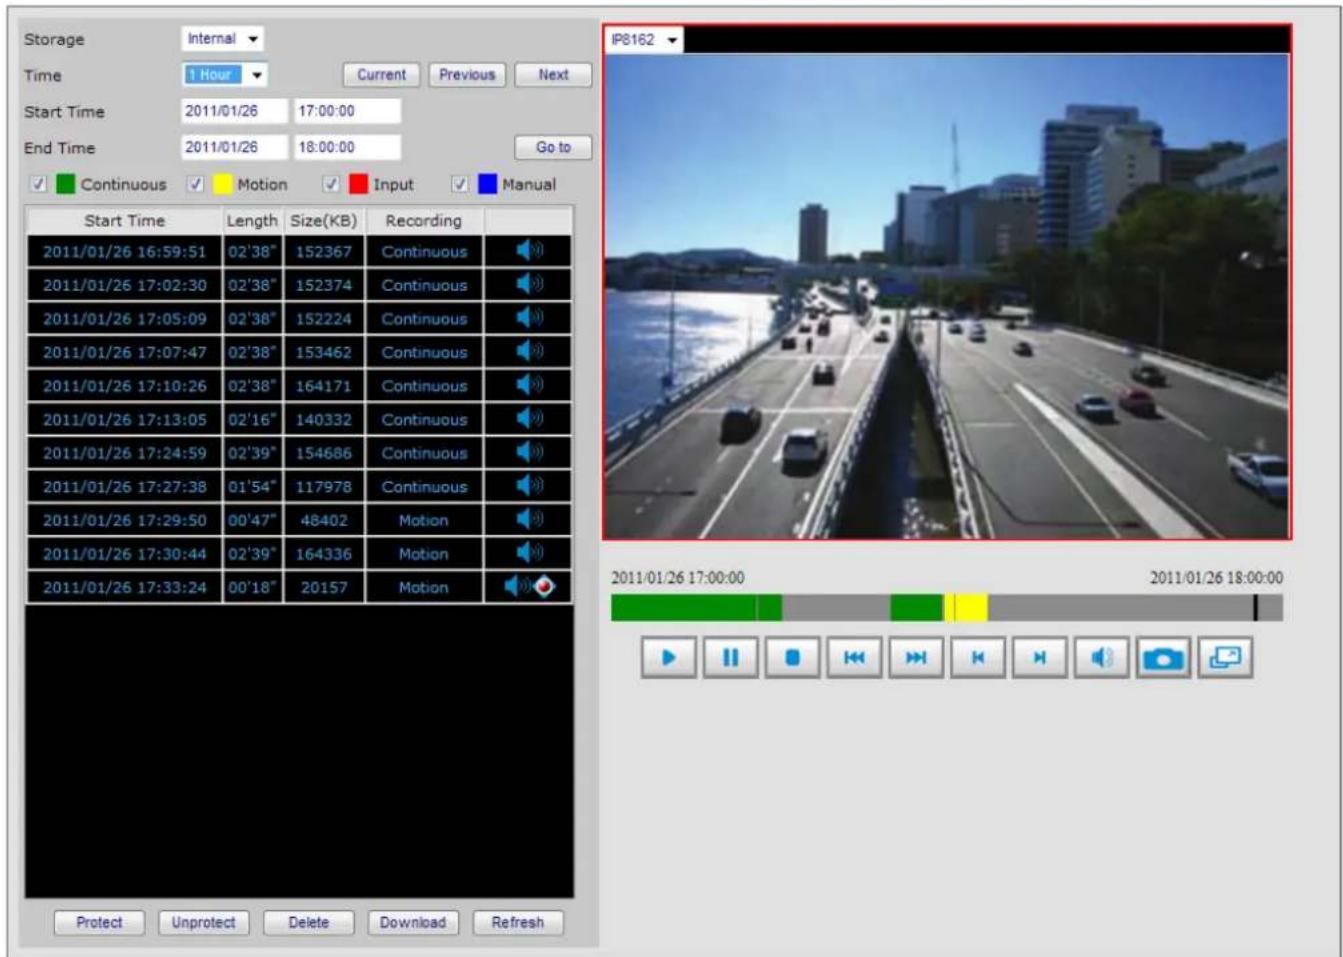Click the yellow motion segment on timeline
Image resolution: width=1343 pixels, height=957 pixels.
pos(966,607)
